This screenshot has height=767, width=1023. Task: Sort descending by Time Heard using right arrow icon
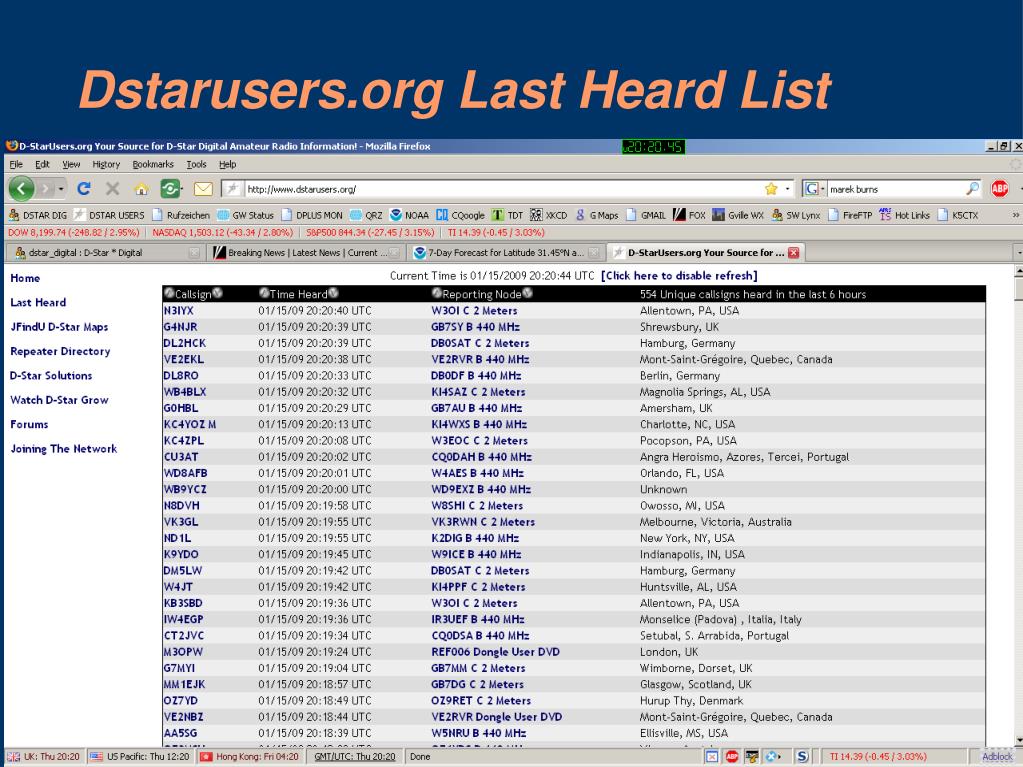tap(333, 293)
